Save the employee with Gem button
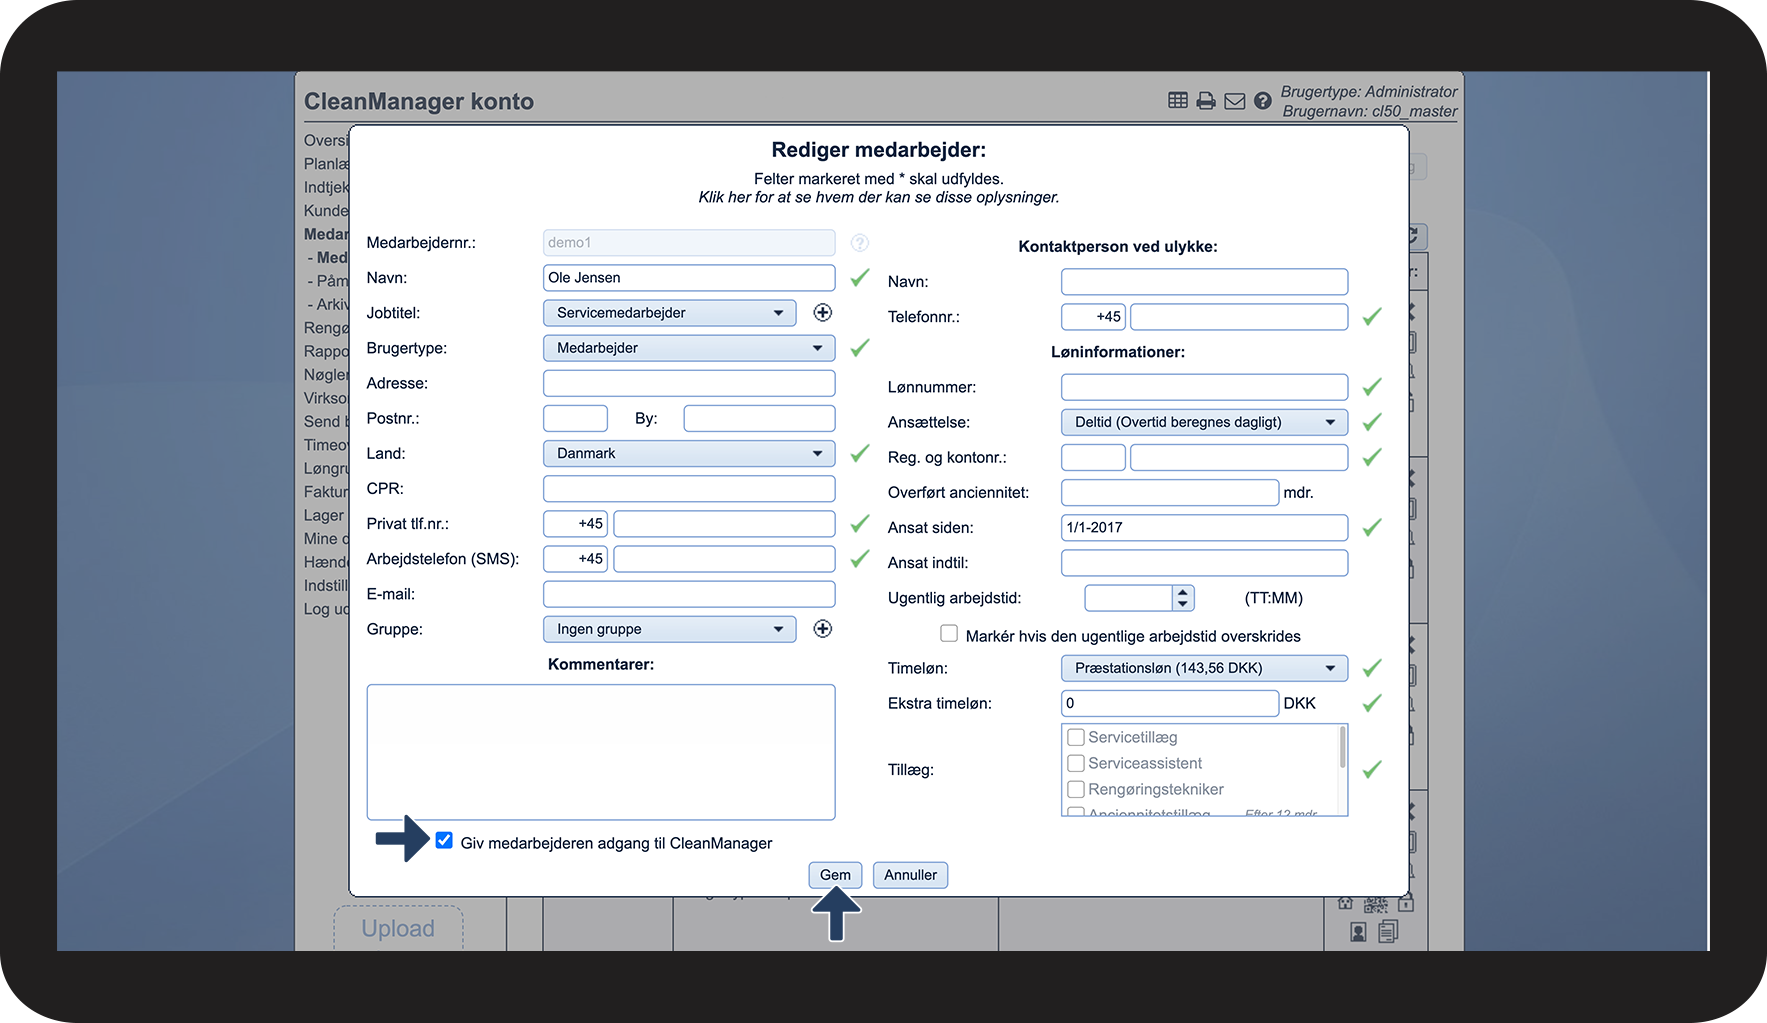The image size is (1767, 1023). point(835,875)
